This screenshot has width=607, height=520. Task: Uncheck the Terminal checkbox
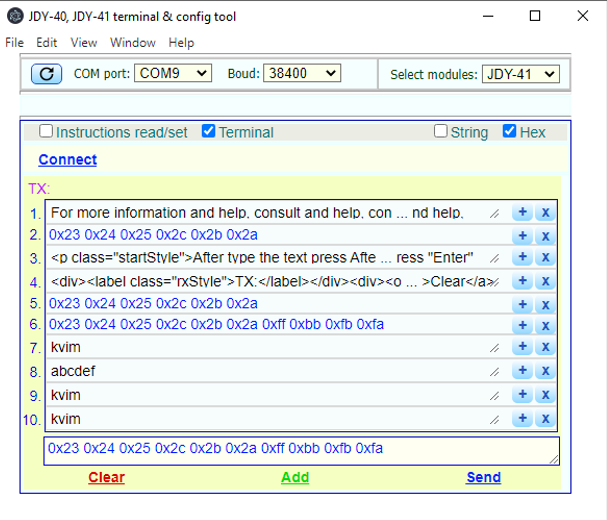pos(208,131)
